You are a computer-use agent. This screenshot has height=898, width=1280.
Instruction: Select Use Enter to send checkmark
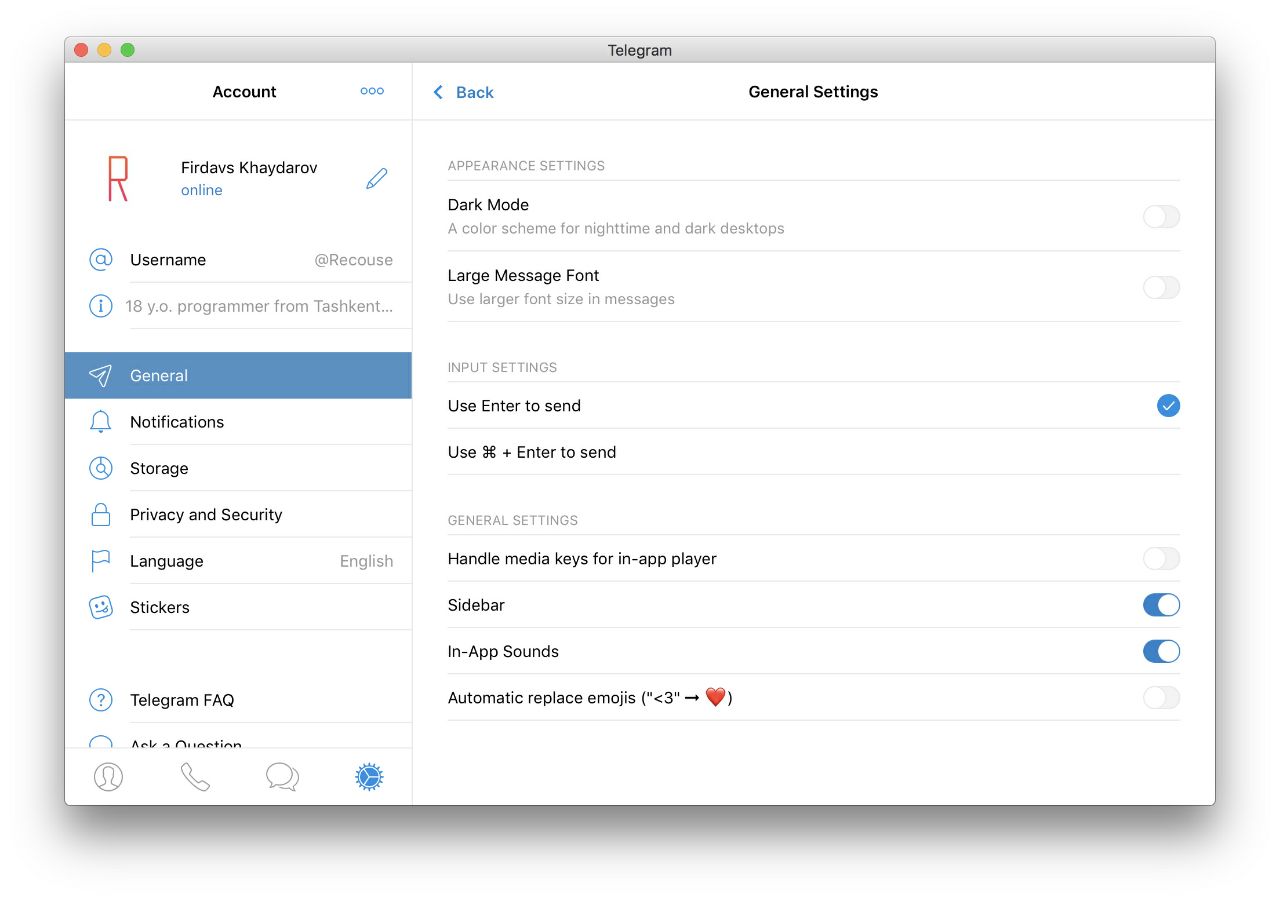point(1168,405)
